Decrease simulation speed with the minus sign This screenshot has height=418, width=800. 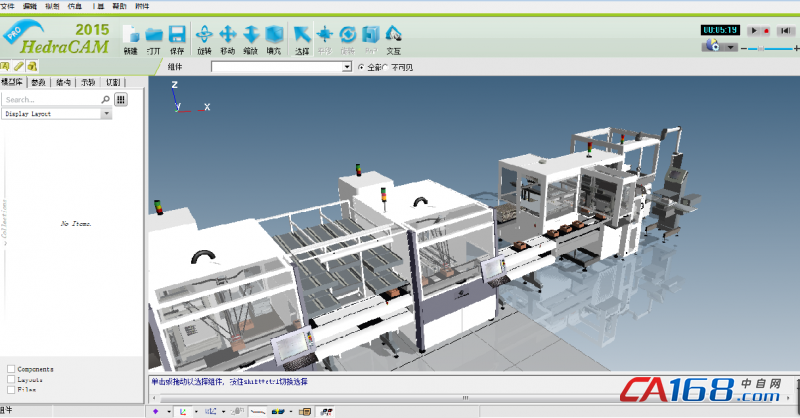tap(744, 48)
